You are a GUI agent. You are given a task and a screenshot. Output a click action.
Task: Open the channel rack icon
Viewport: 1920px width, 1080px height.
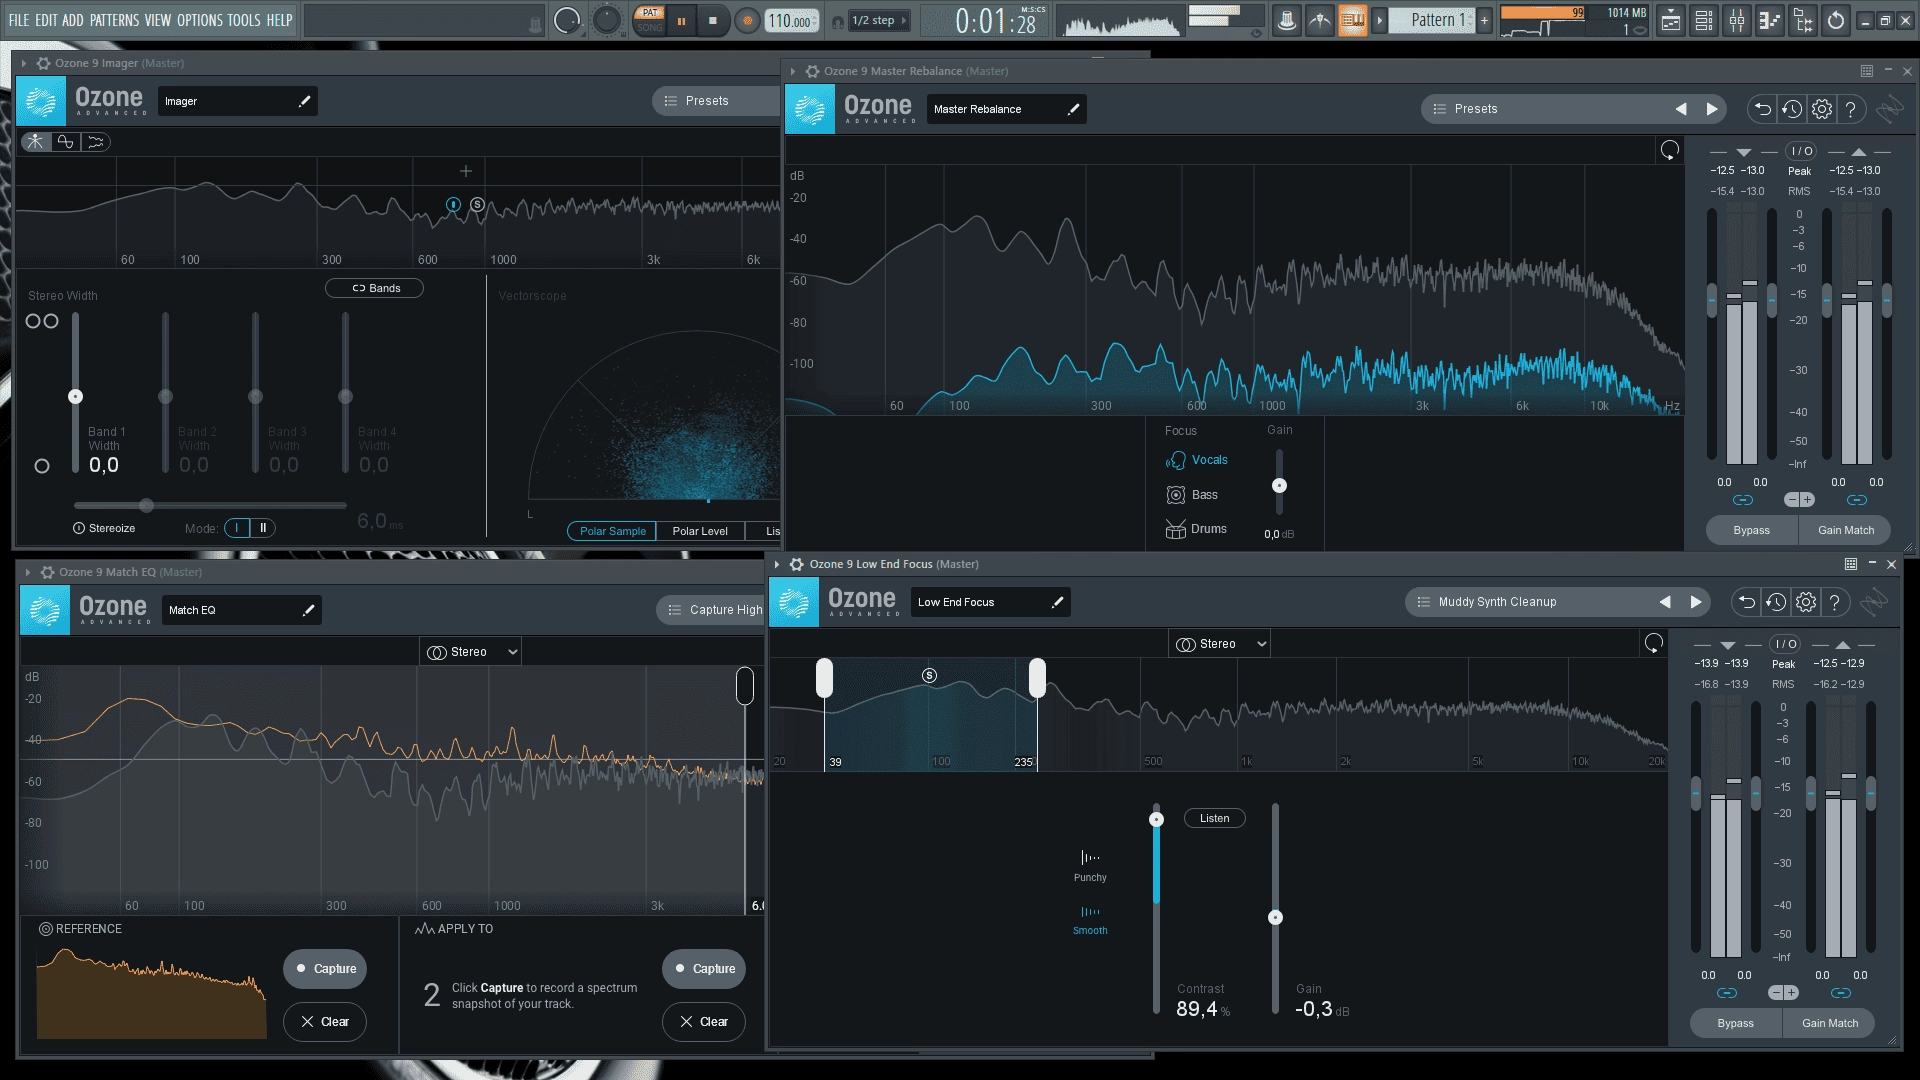pos(1704,20)
